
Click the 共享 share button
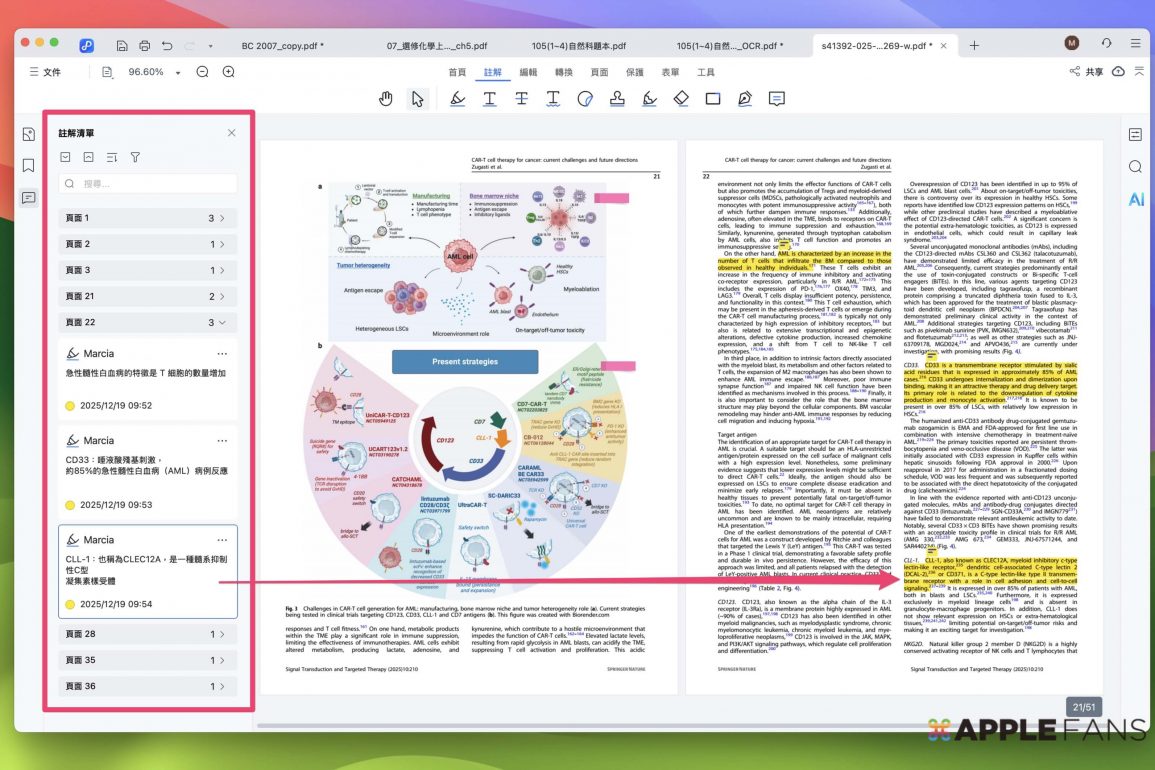(x=1087, y=72)
